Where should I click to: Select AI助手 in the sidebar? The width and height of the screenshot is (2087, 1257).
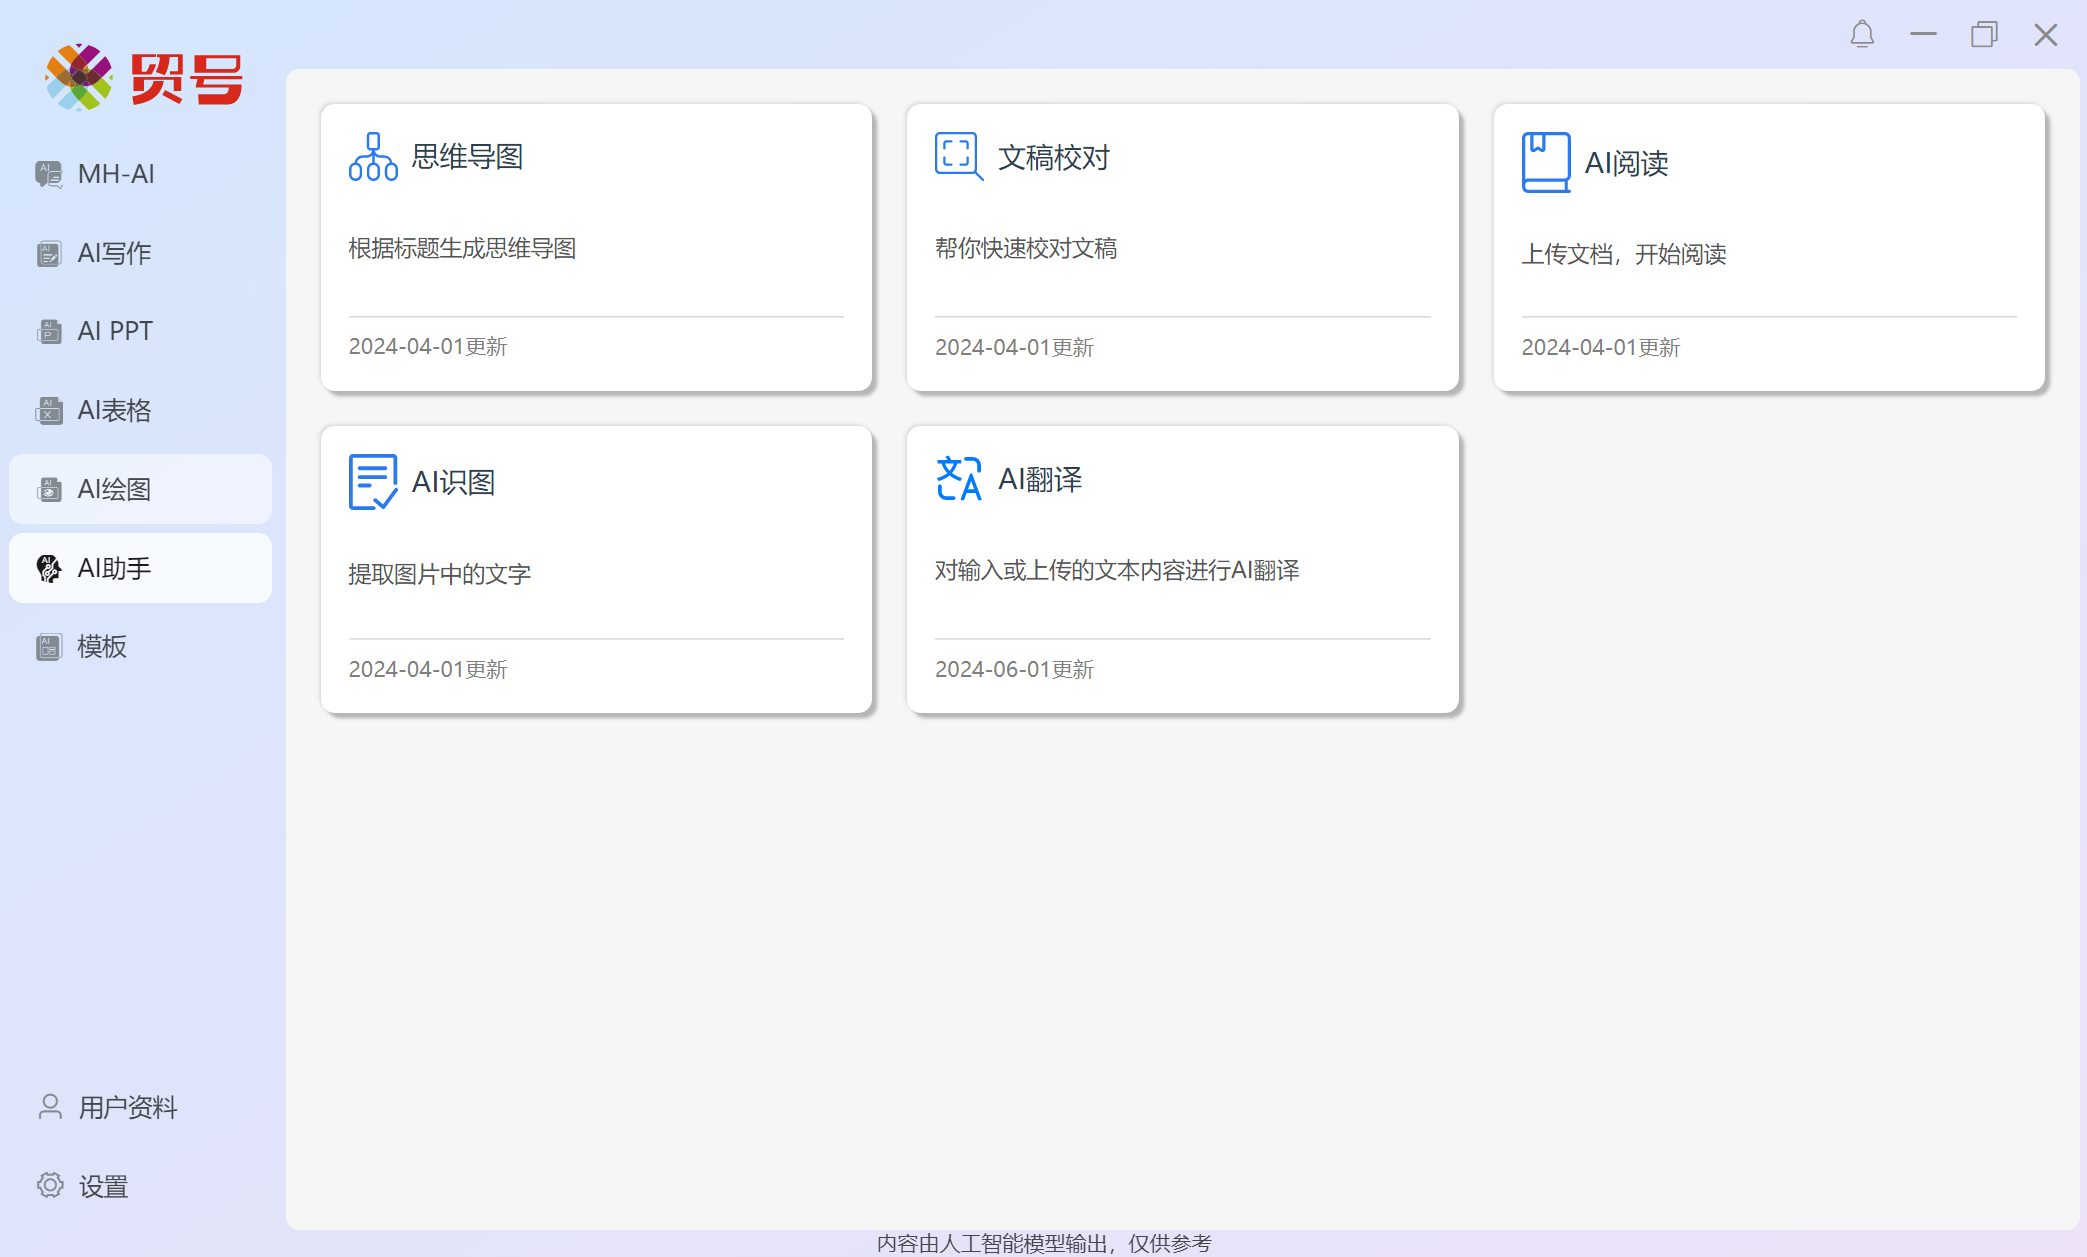[x=140, y=568]
